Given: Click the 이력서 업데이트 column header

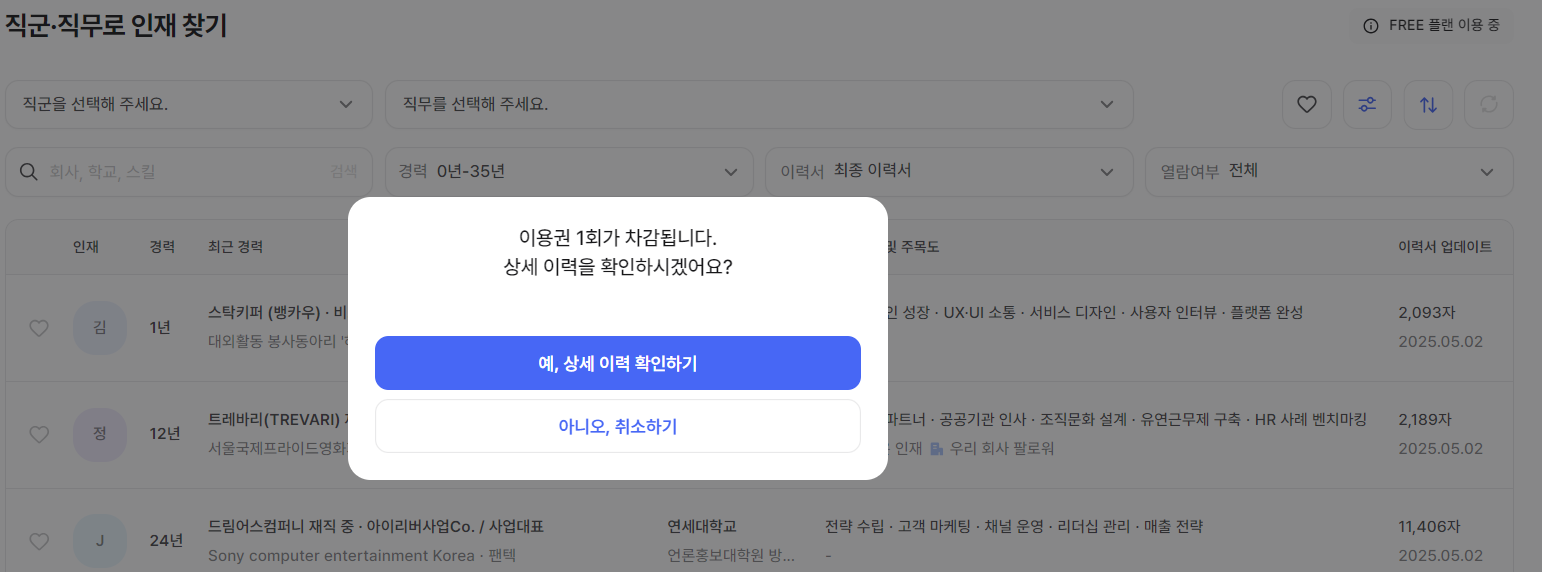Looking at the screenshot, I should coord(1445,247).
